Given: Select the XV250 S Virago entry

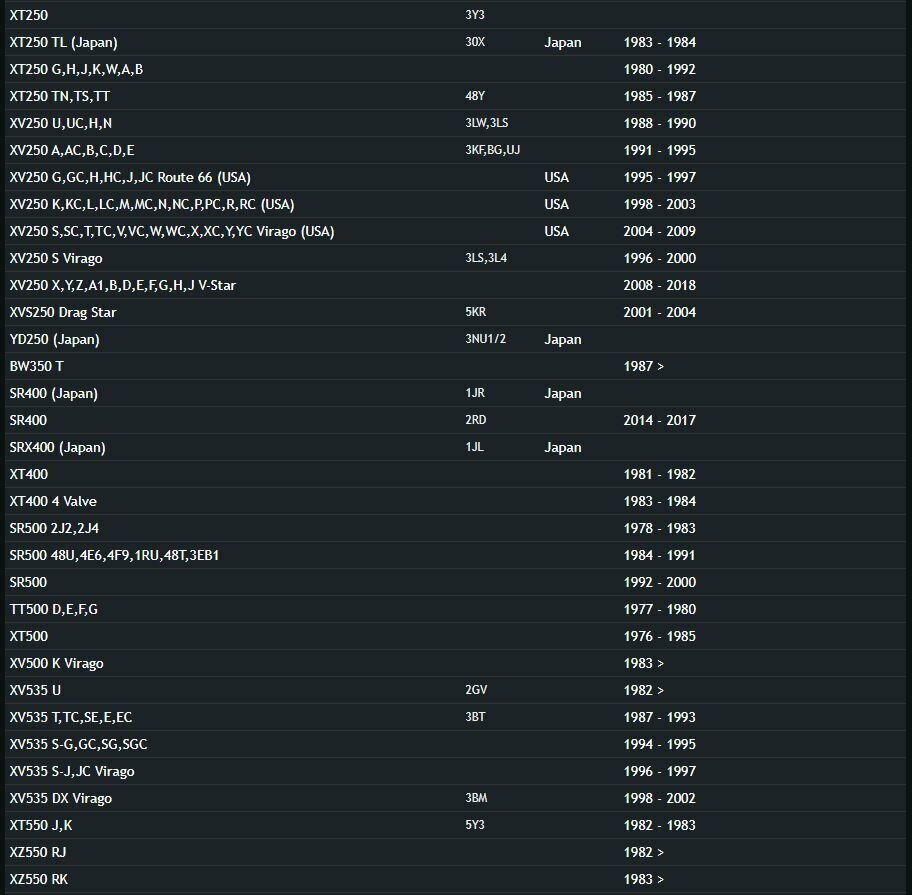Looking at the screenshot, I should coord(56,259).
